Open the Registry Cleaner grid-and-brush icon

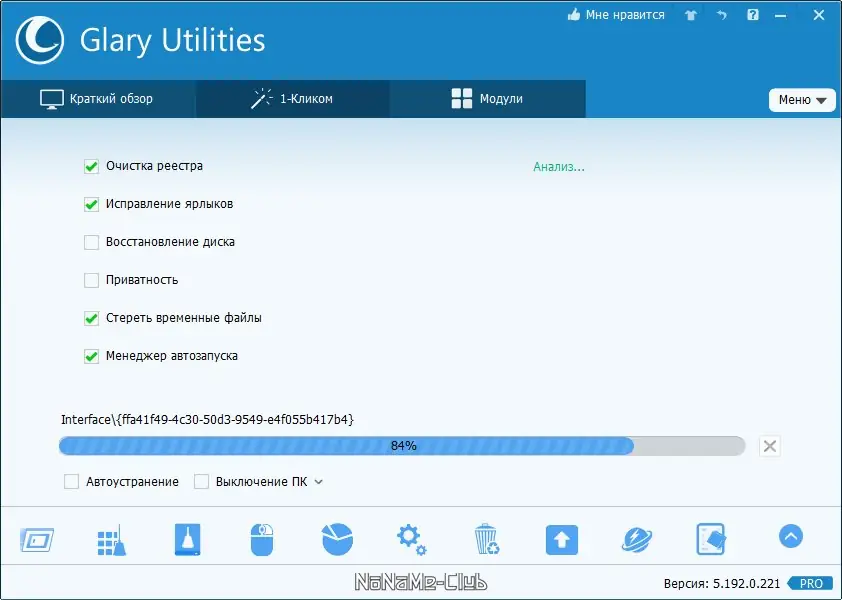pyautogui.click(x=112, y=540)
